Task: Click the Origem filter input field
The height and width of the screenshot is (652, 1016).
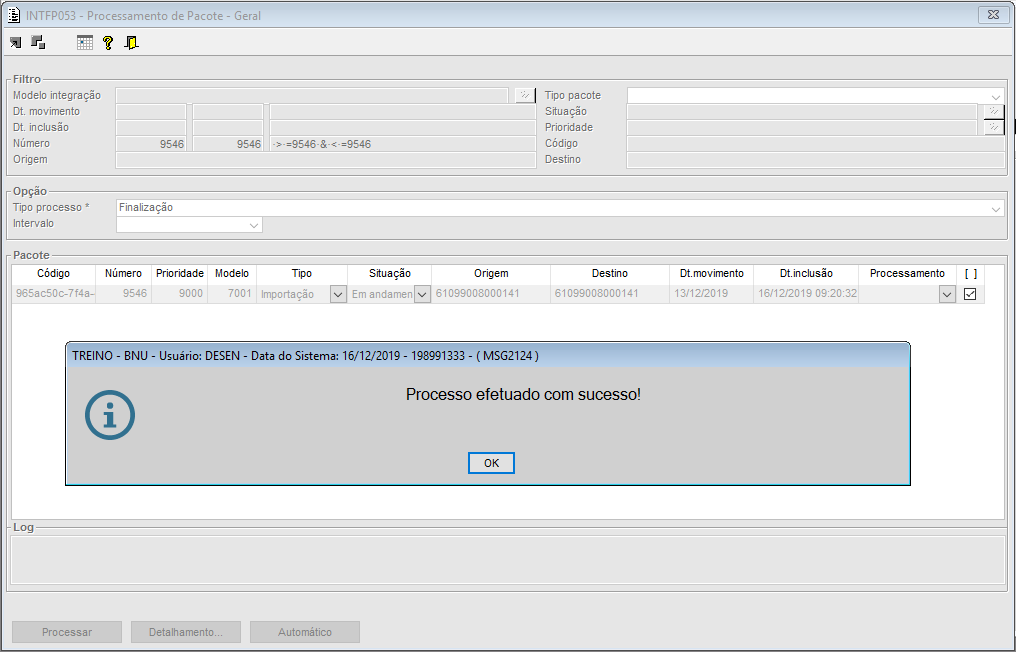Action: point(326,160)
